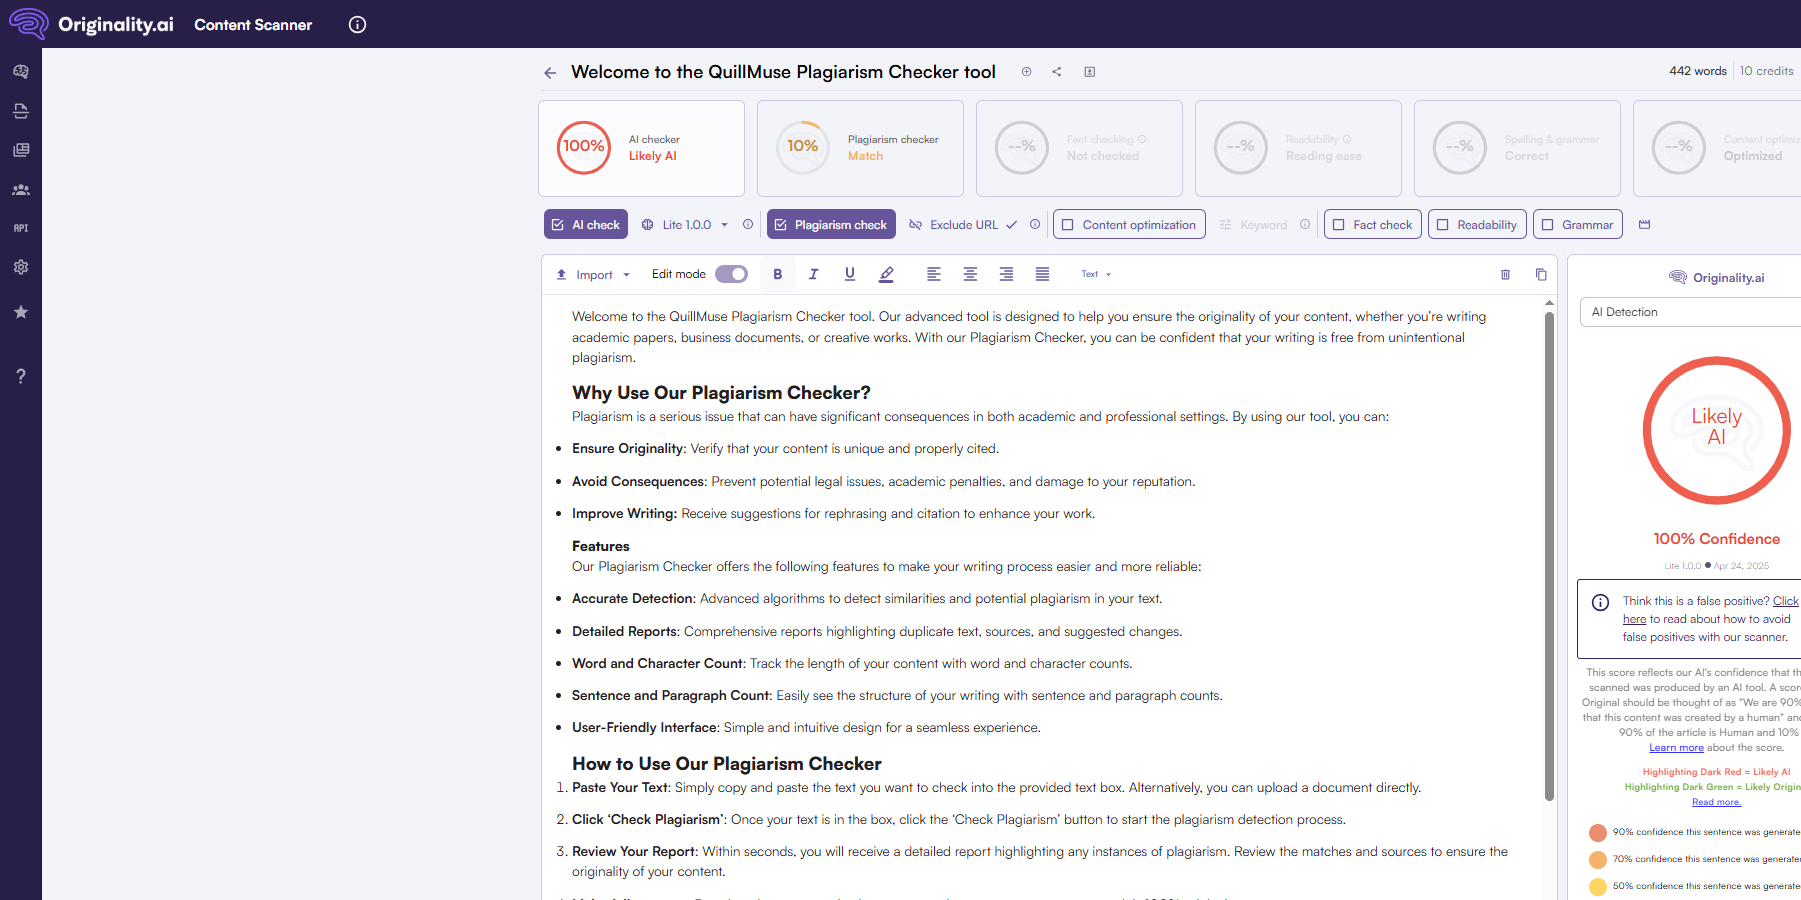Click the Content Scanner header label
Screen dimensions: 1801x900
[253, 25]
